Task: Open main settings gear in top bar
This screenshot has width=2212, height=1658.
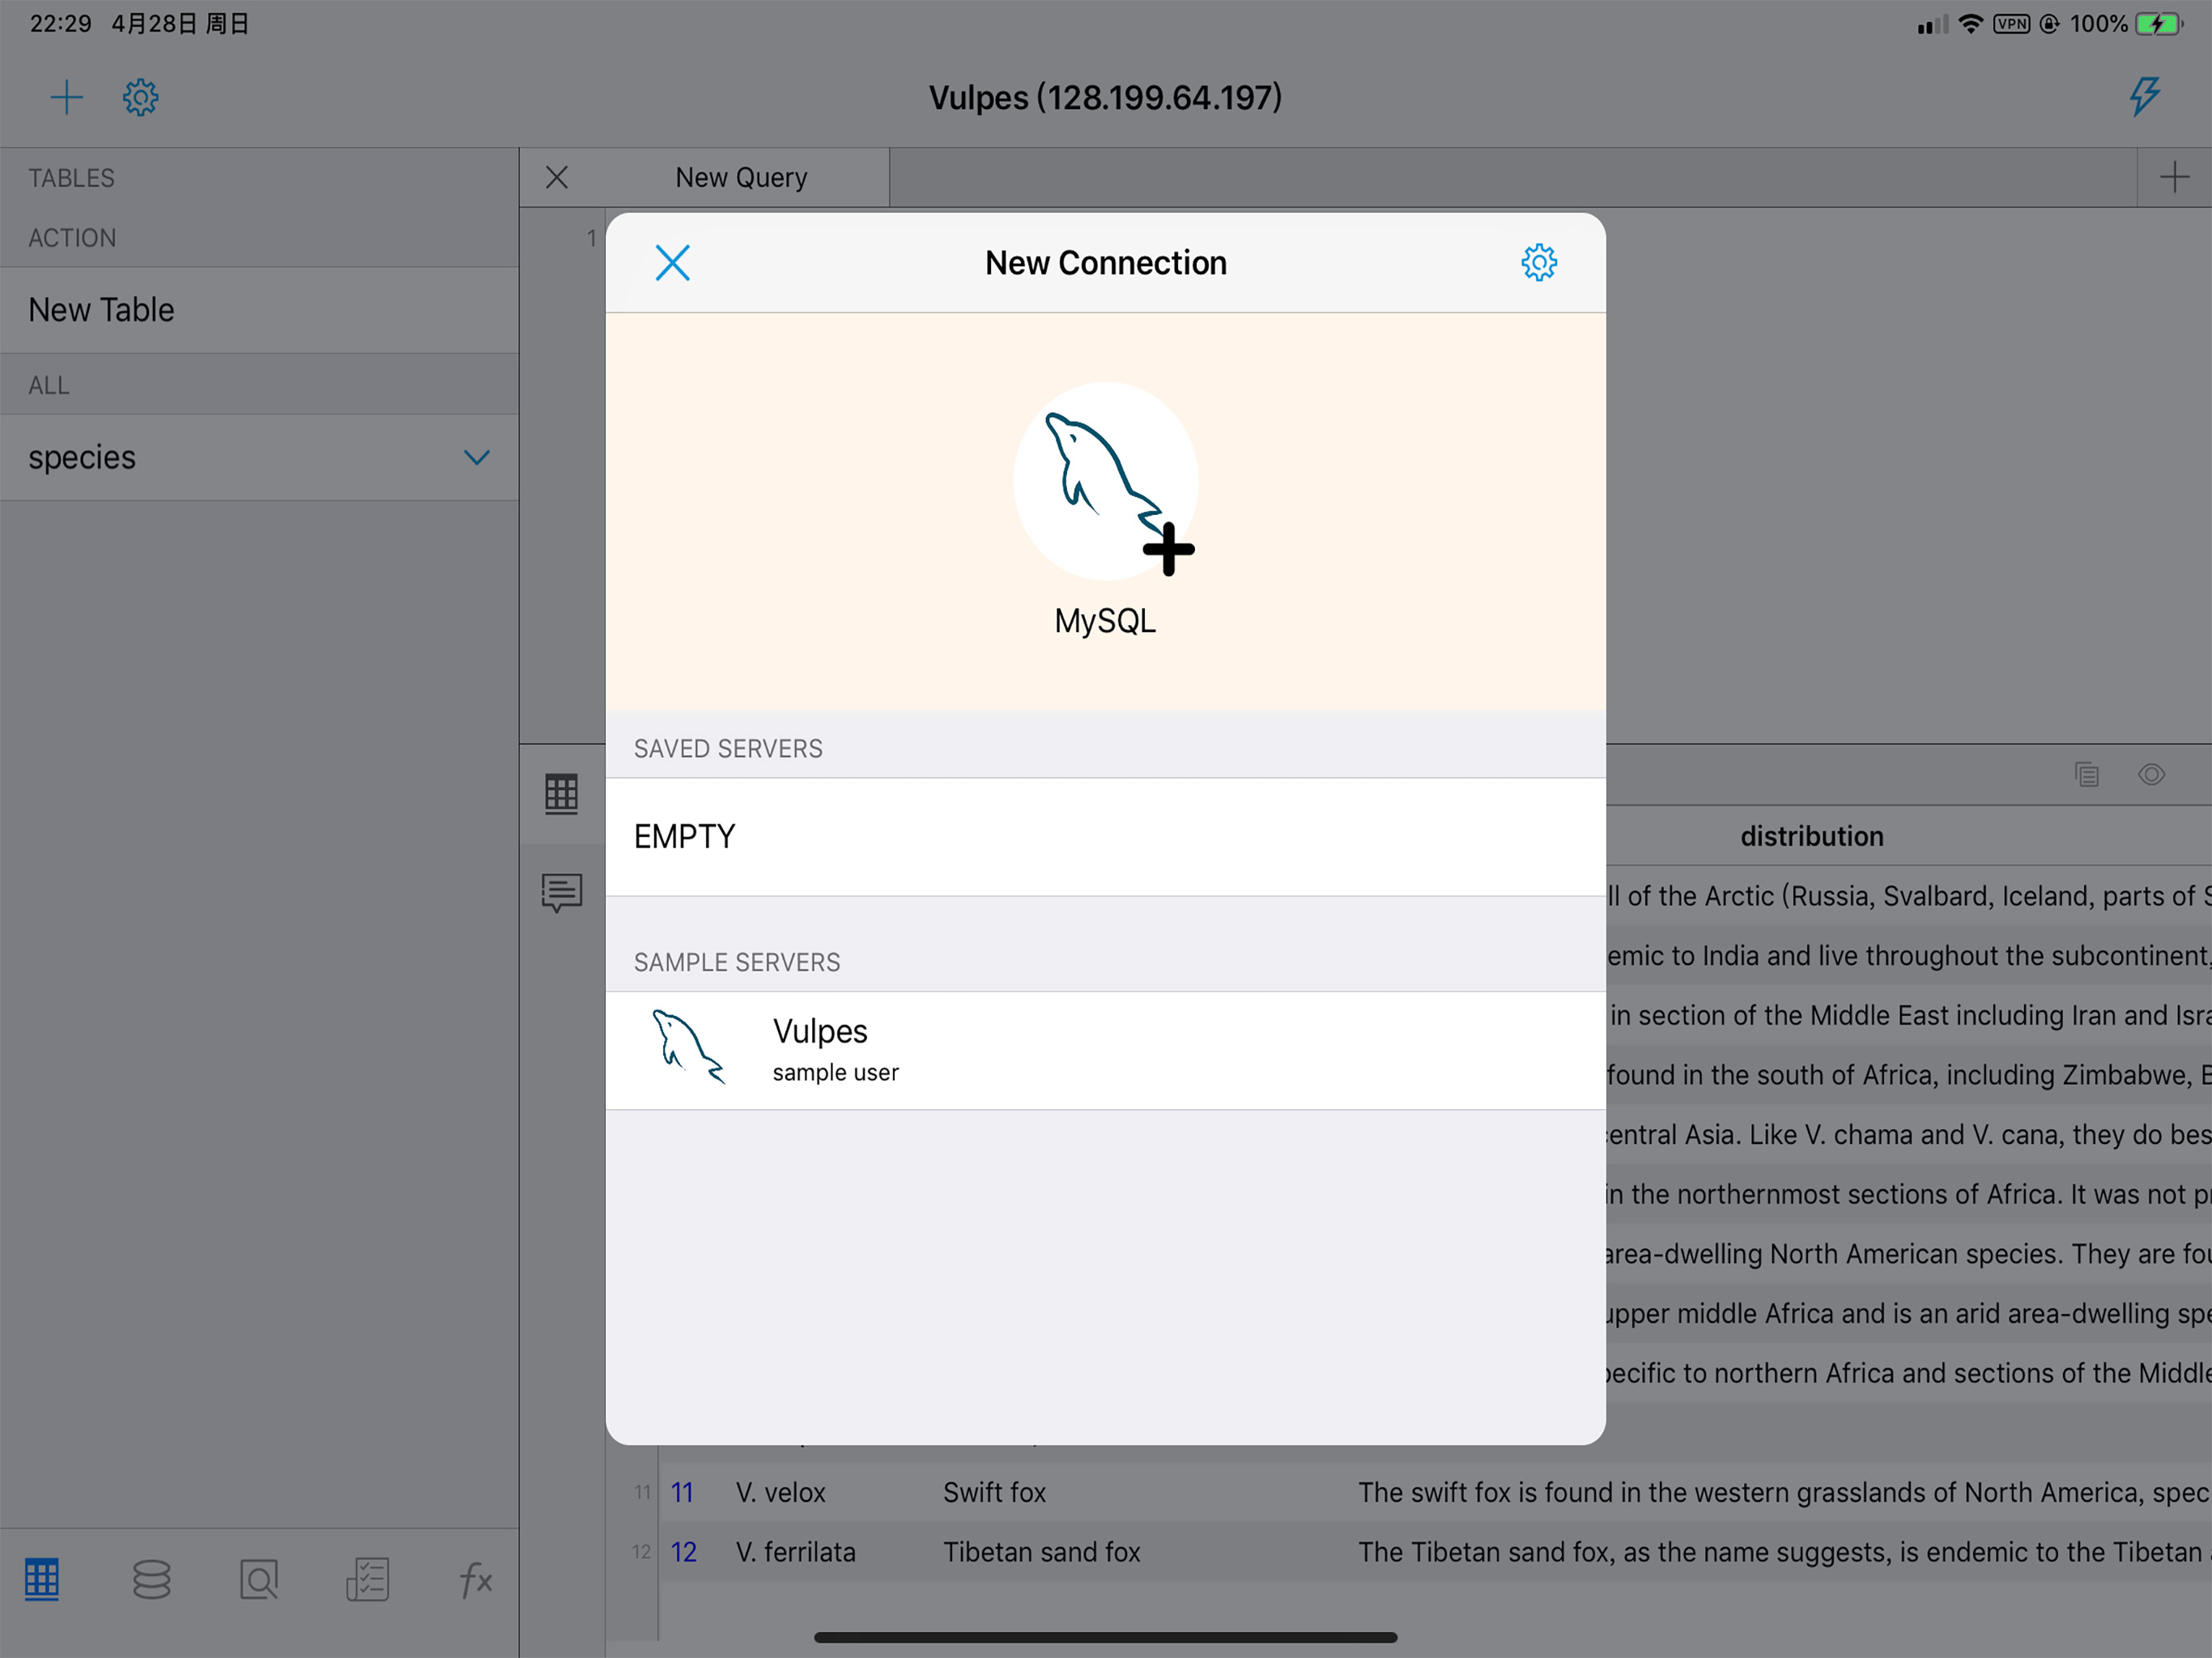Action: (x=140, y=97)
